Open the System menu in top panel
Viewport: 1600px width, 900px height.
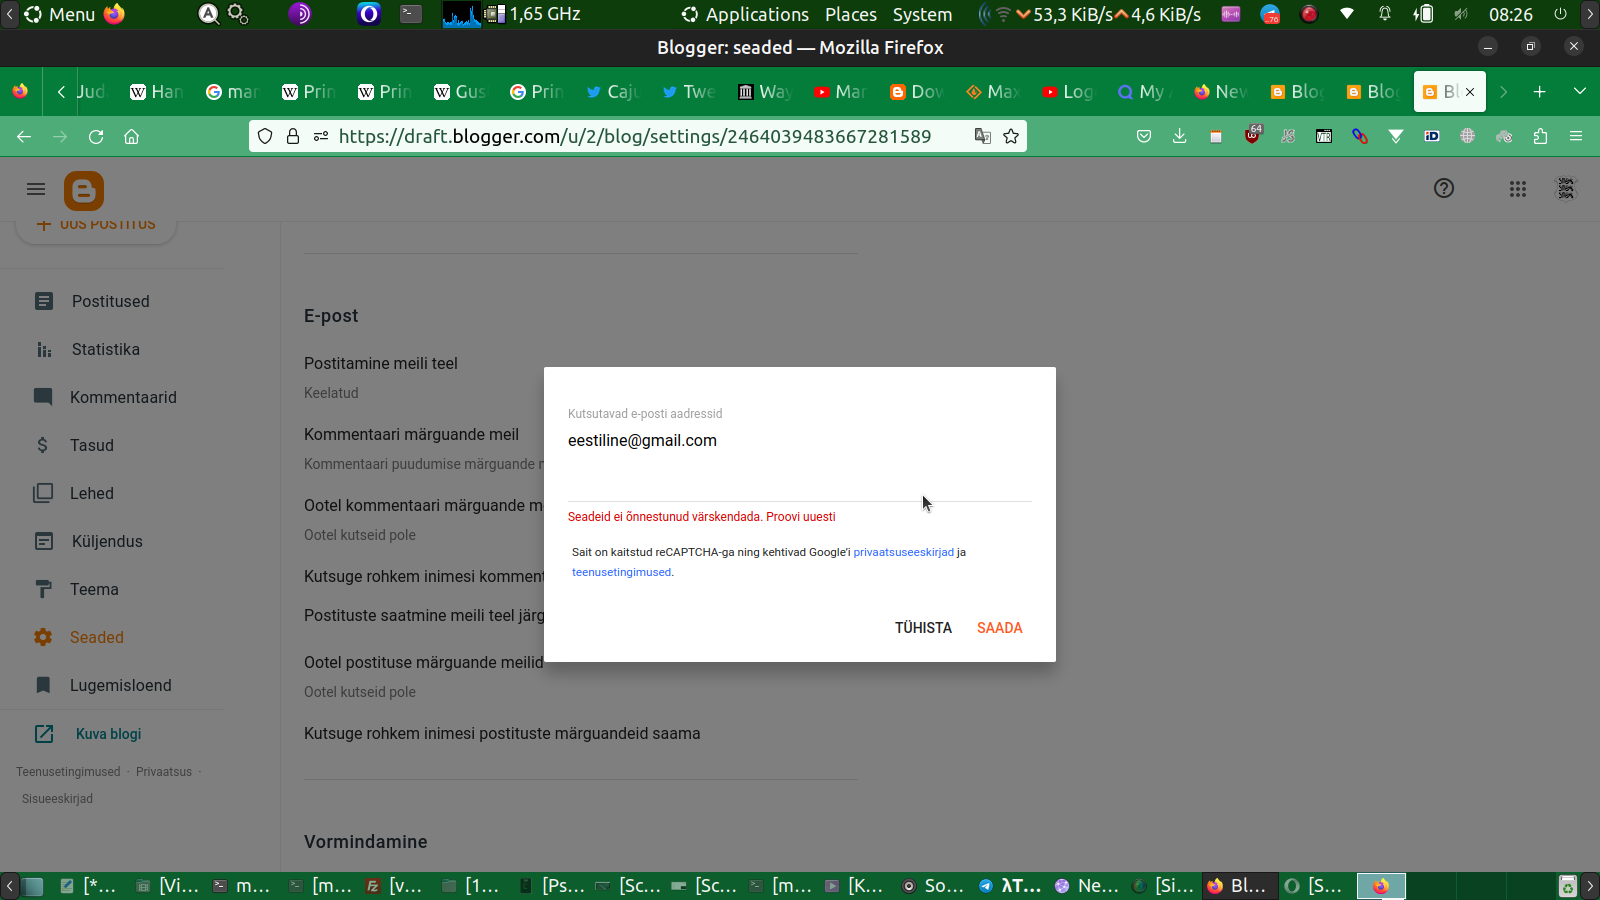point(922,14)
